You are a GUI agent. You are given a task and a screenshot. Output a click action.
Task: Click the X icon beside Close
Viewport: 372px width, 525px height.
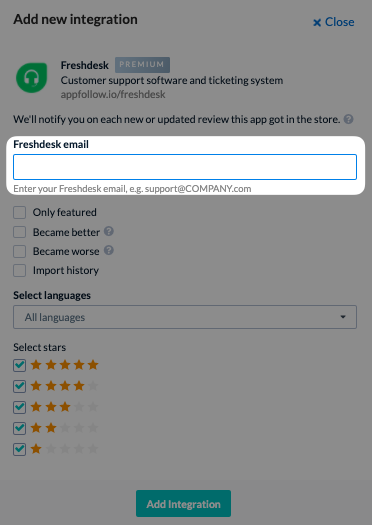click(317, 22)
